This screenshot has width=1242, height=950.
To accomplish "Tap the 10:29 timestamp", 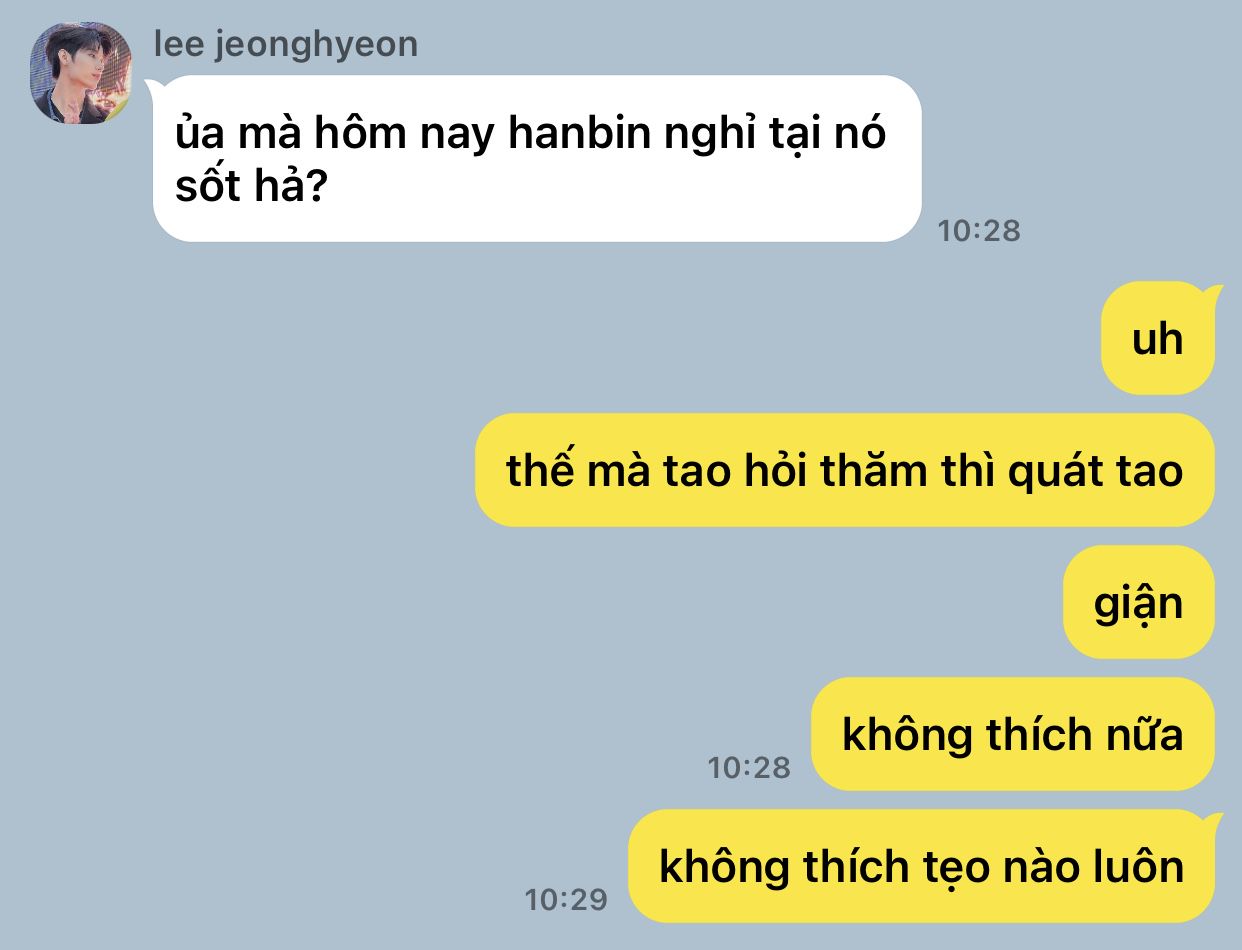I will tap(566, 900).
